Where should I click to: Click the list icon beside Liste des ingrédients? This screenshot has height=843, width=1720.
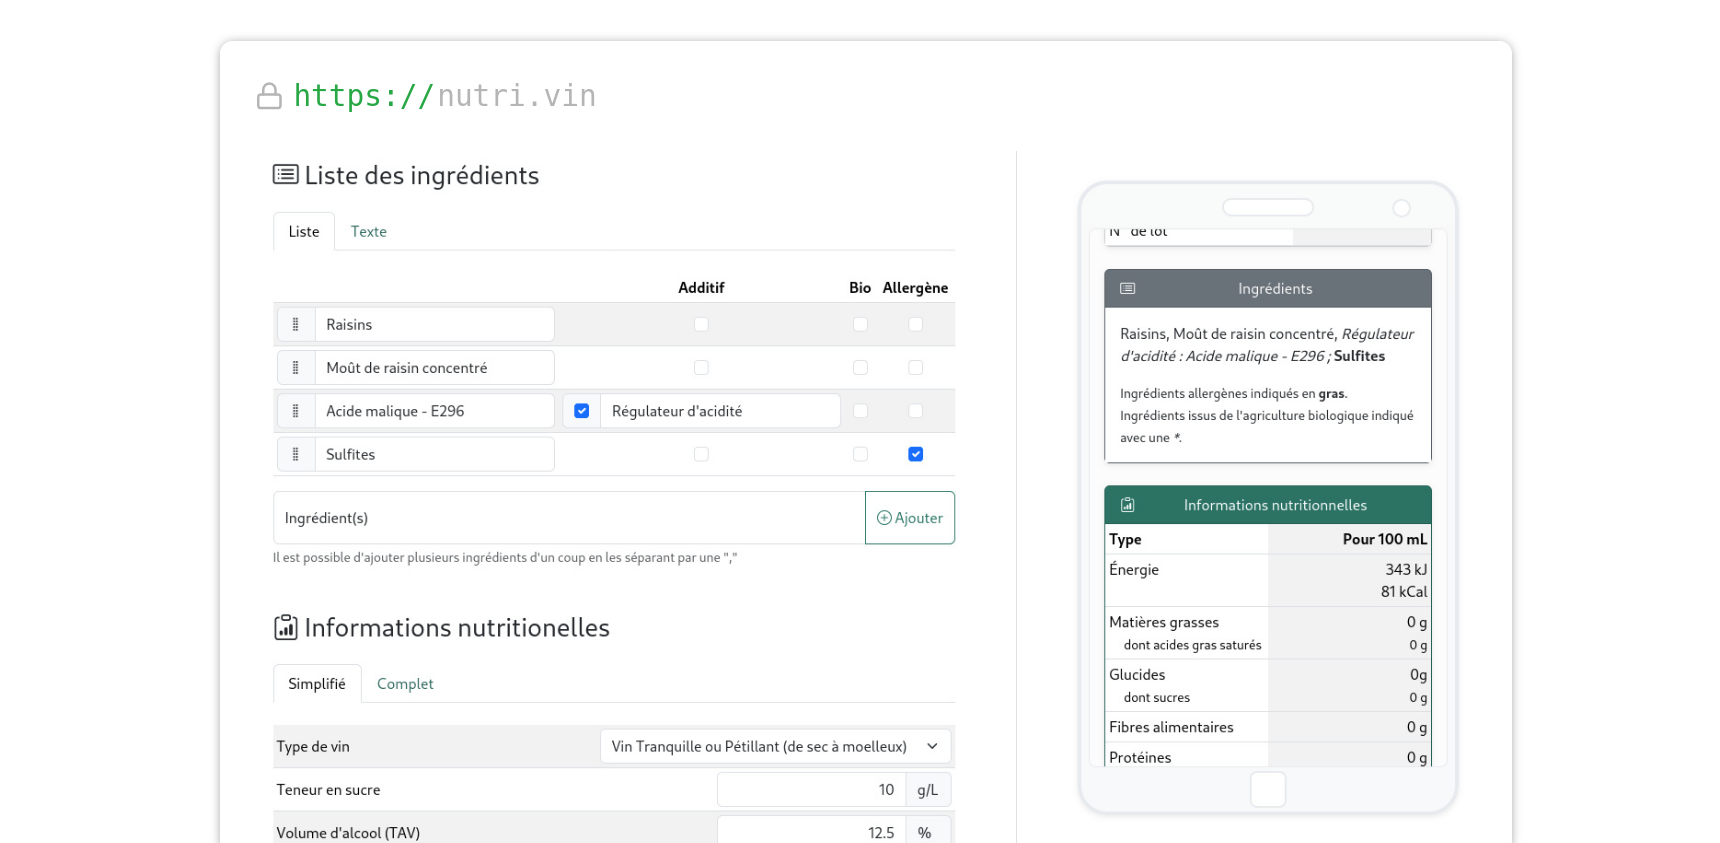[285, 175]
